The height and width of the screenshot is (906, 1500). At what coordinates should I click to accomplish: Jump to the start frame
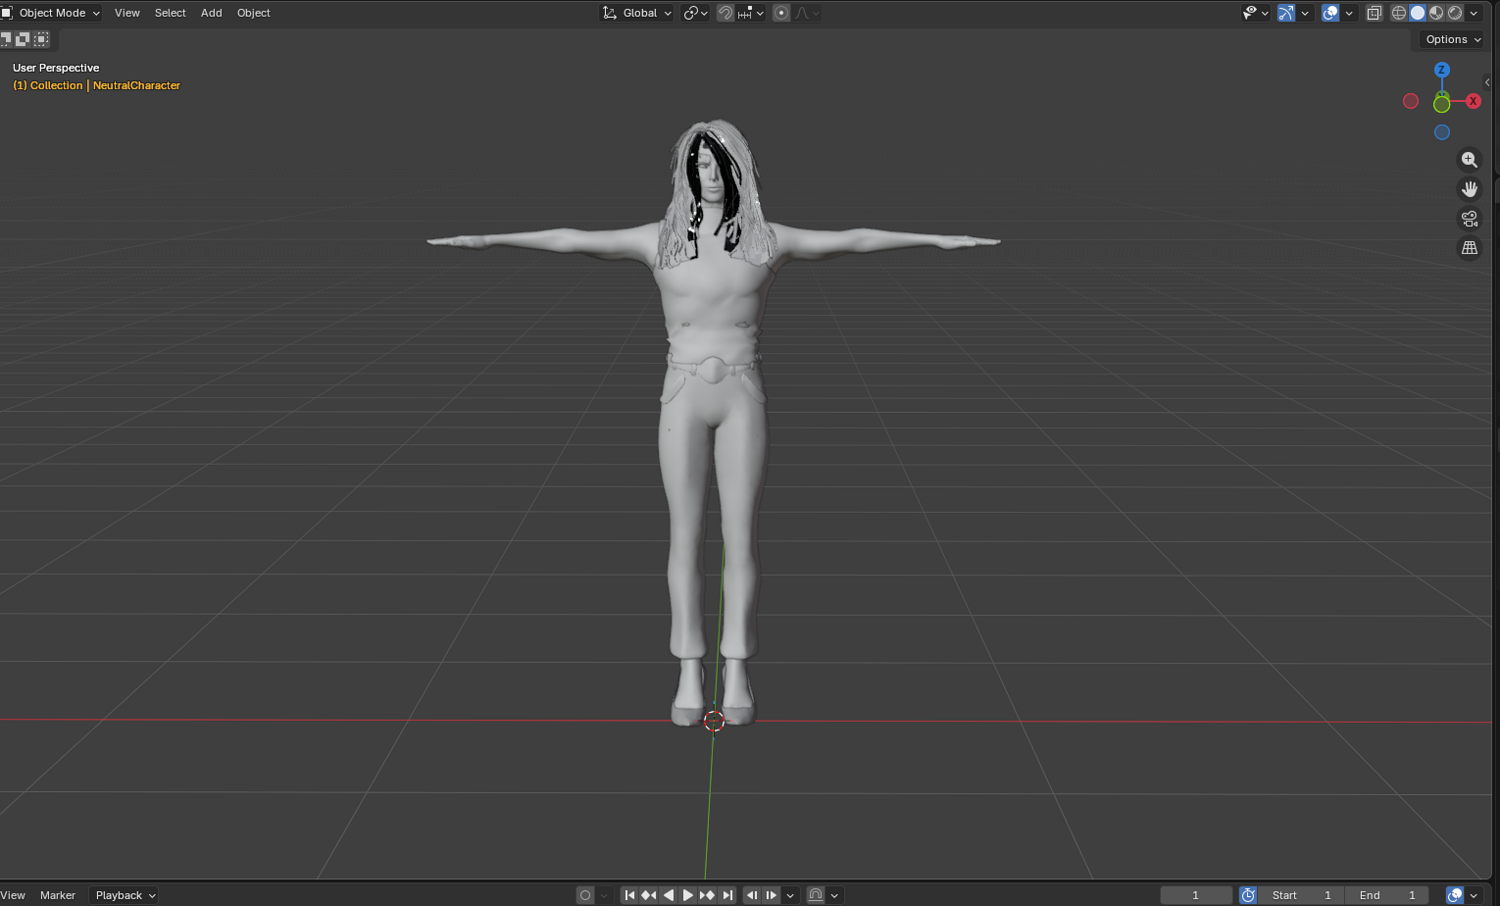pos(630,895)
